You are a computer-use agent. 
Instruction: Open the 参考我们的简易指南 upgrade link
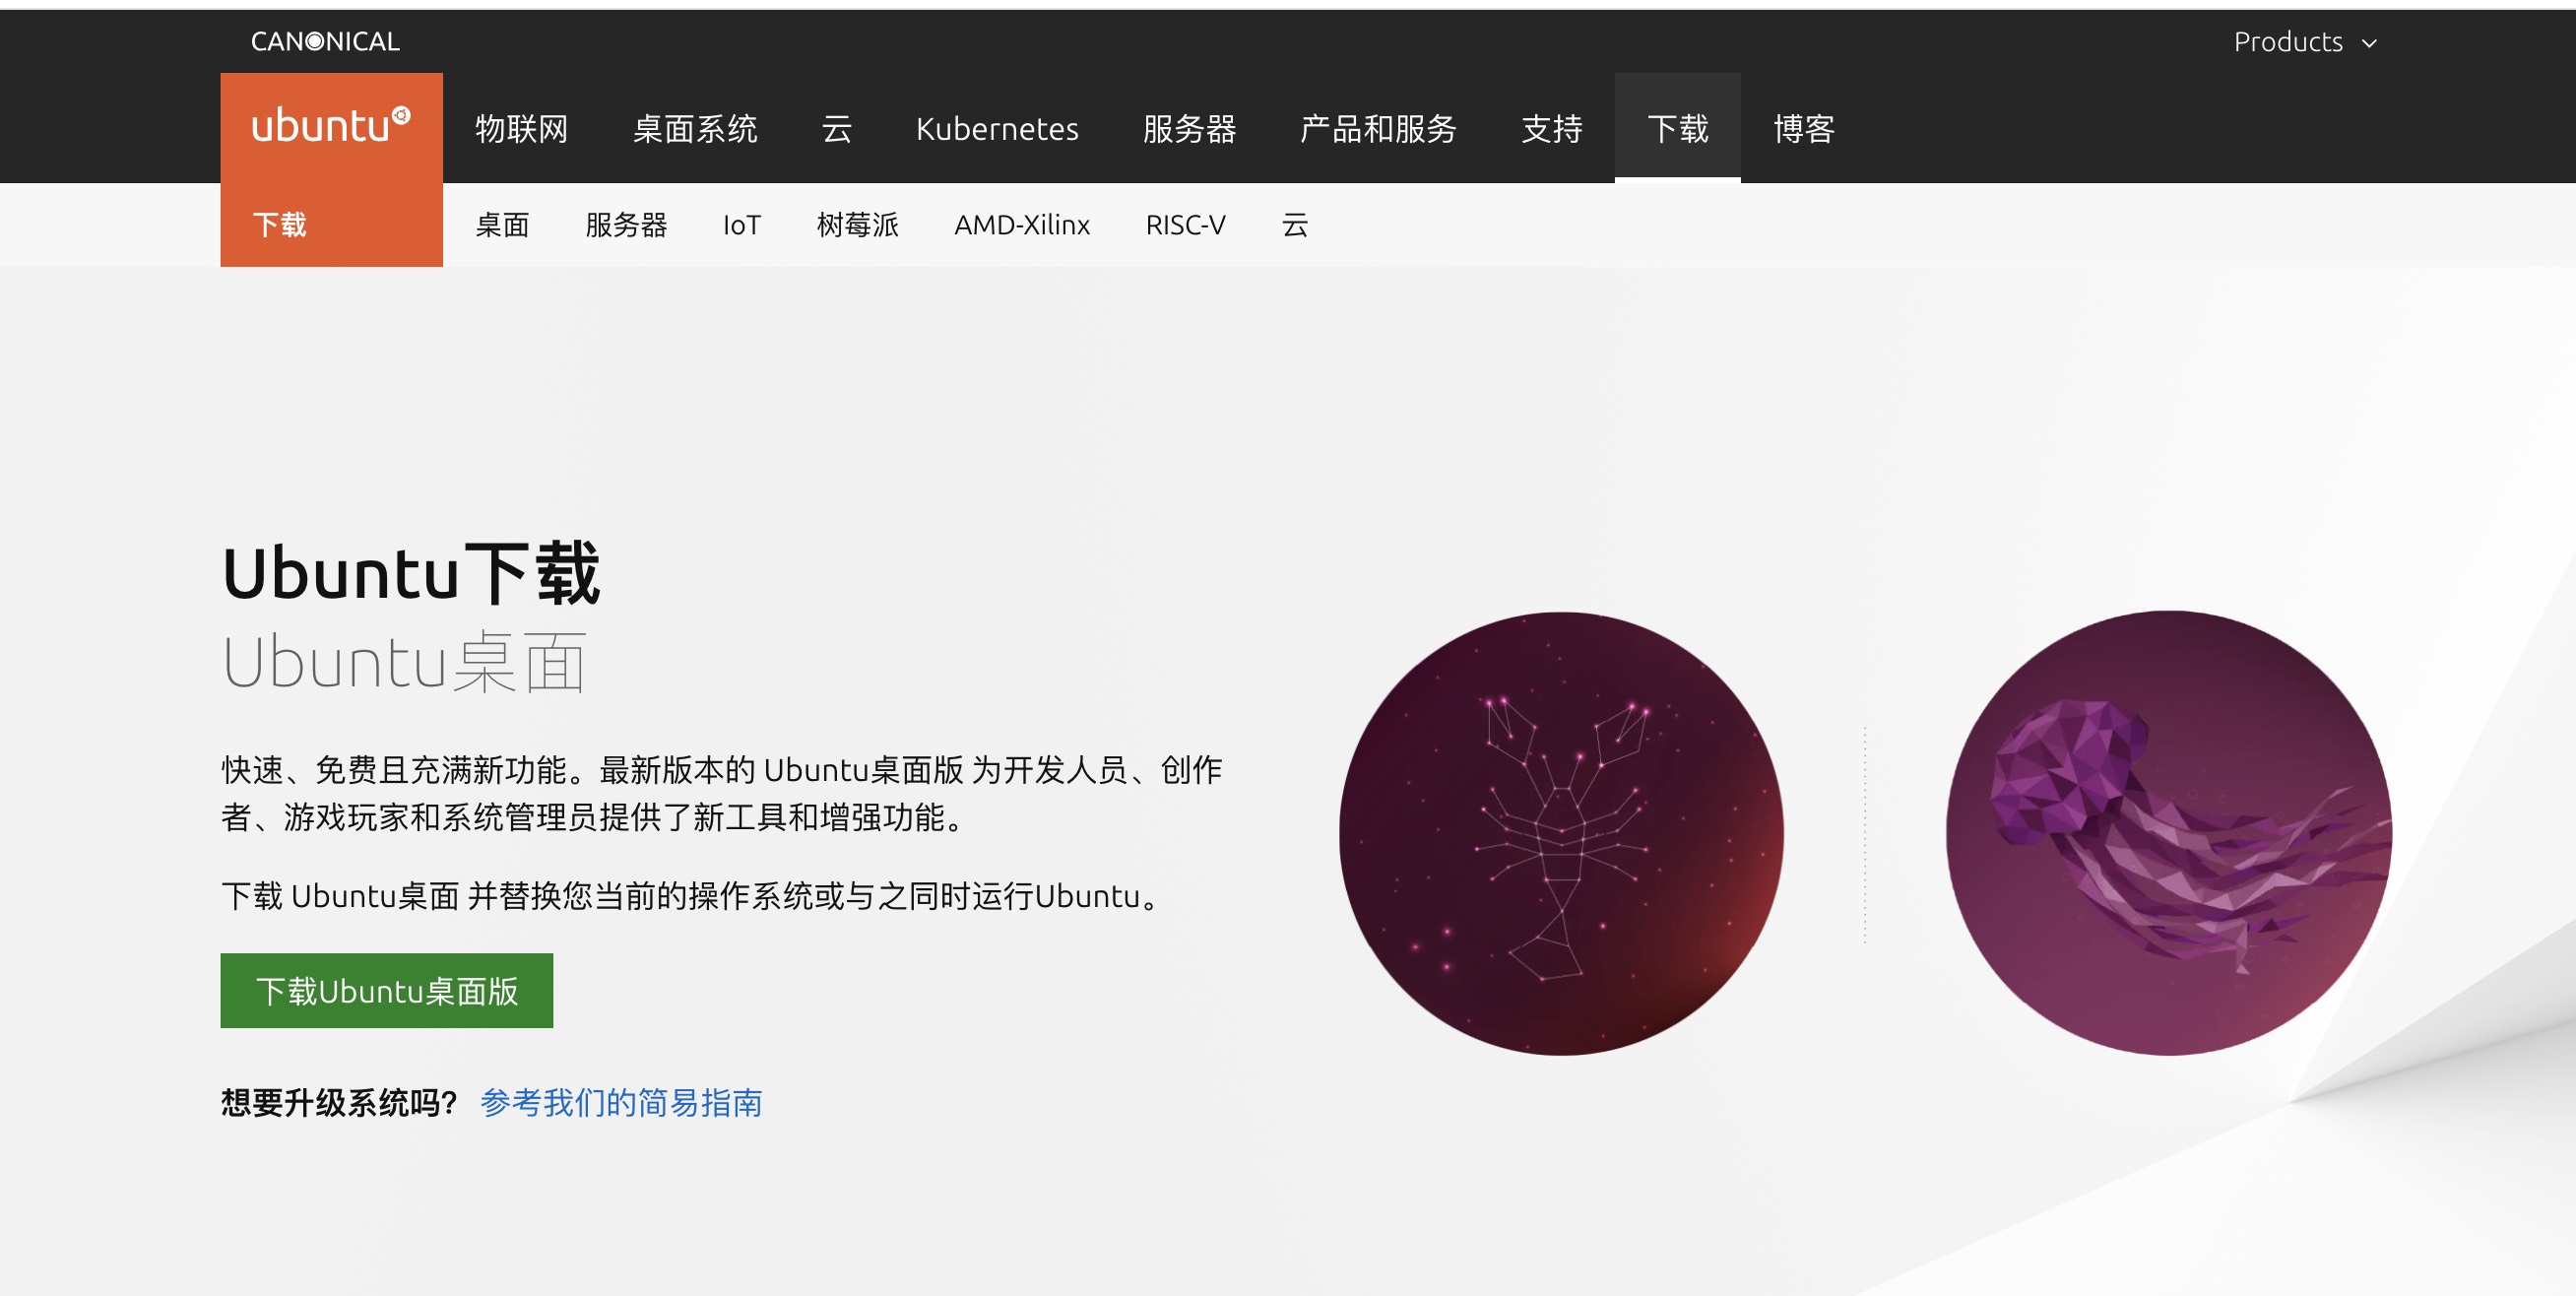(x=620, y=1103)
